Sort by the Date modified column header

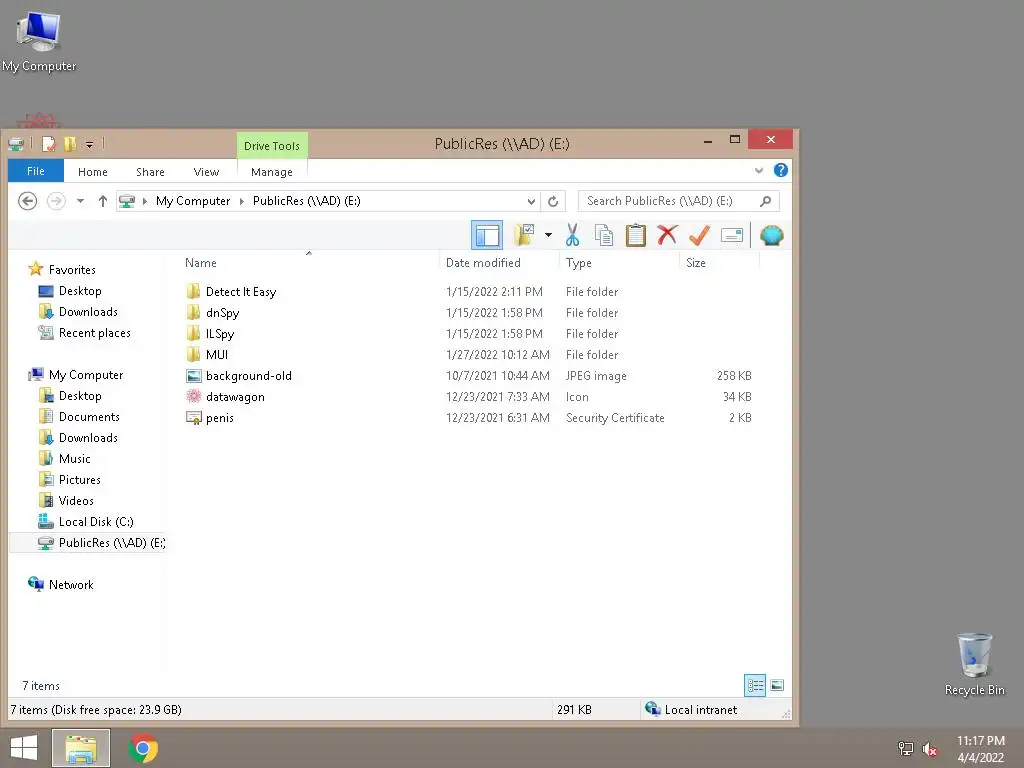click(499, 263)
